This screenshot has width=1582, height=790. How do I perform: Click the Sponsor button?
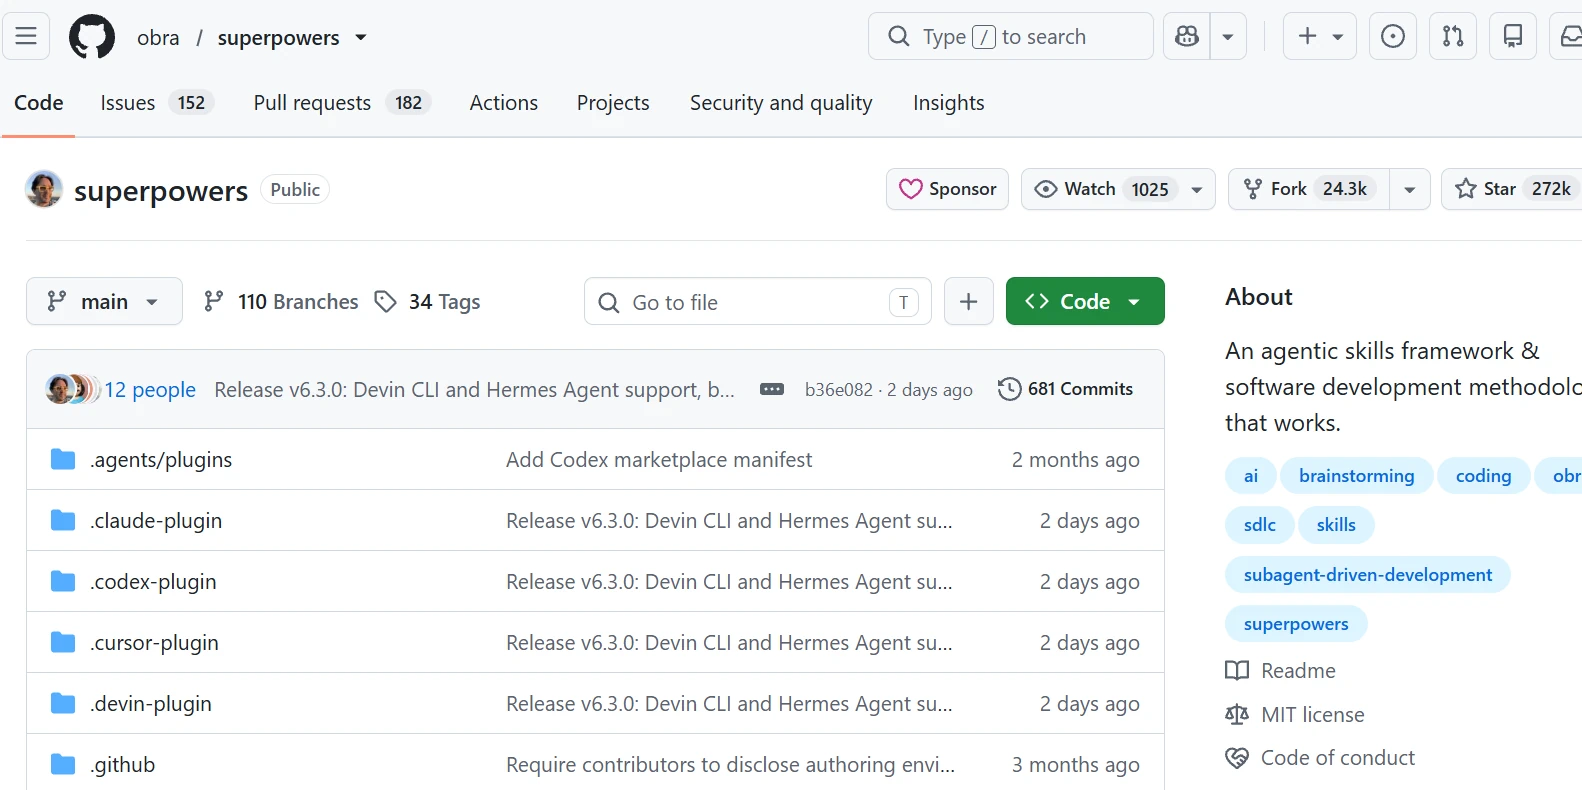(x=947, y=189)
